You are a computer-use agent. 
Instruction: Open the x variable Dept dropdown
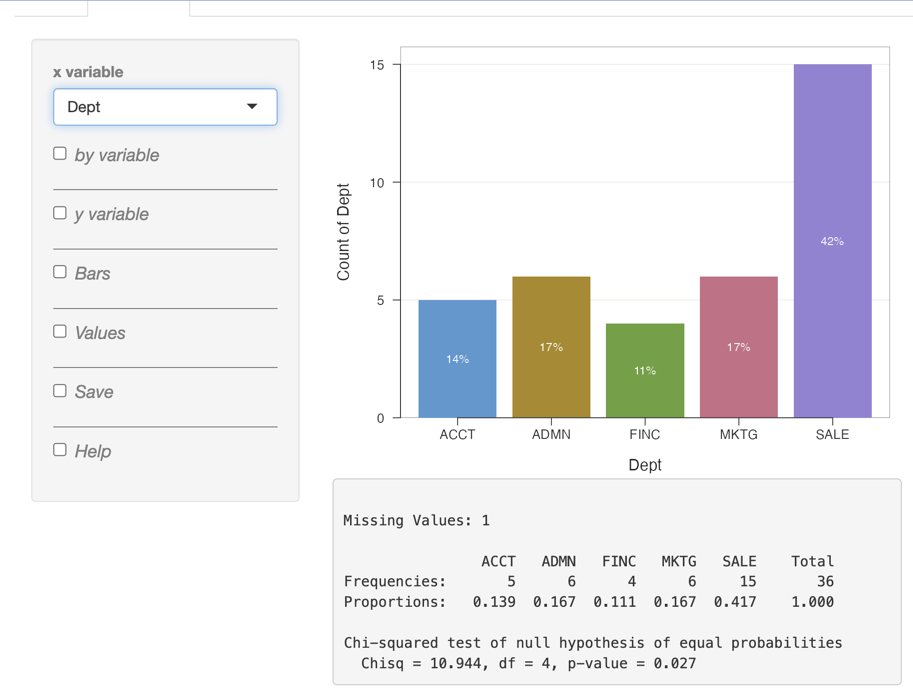(150, 107)
